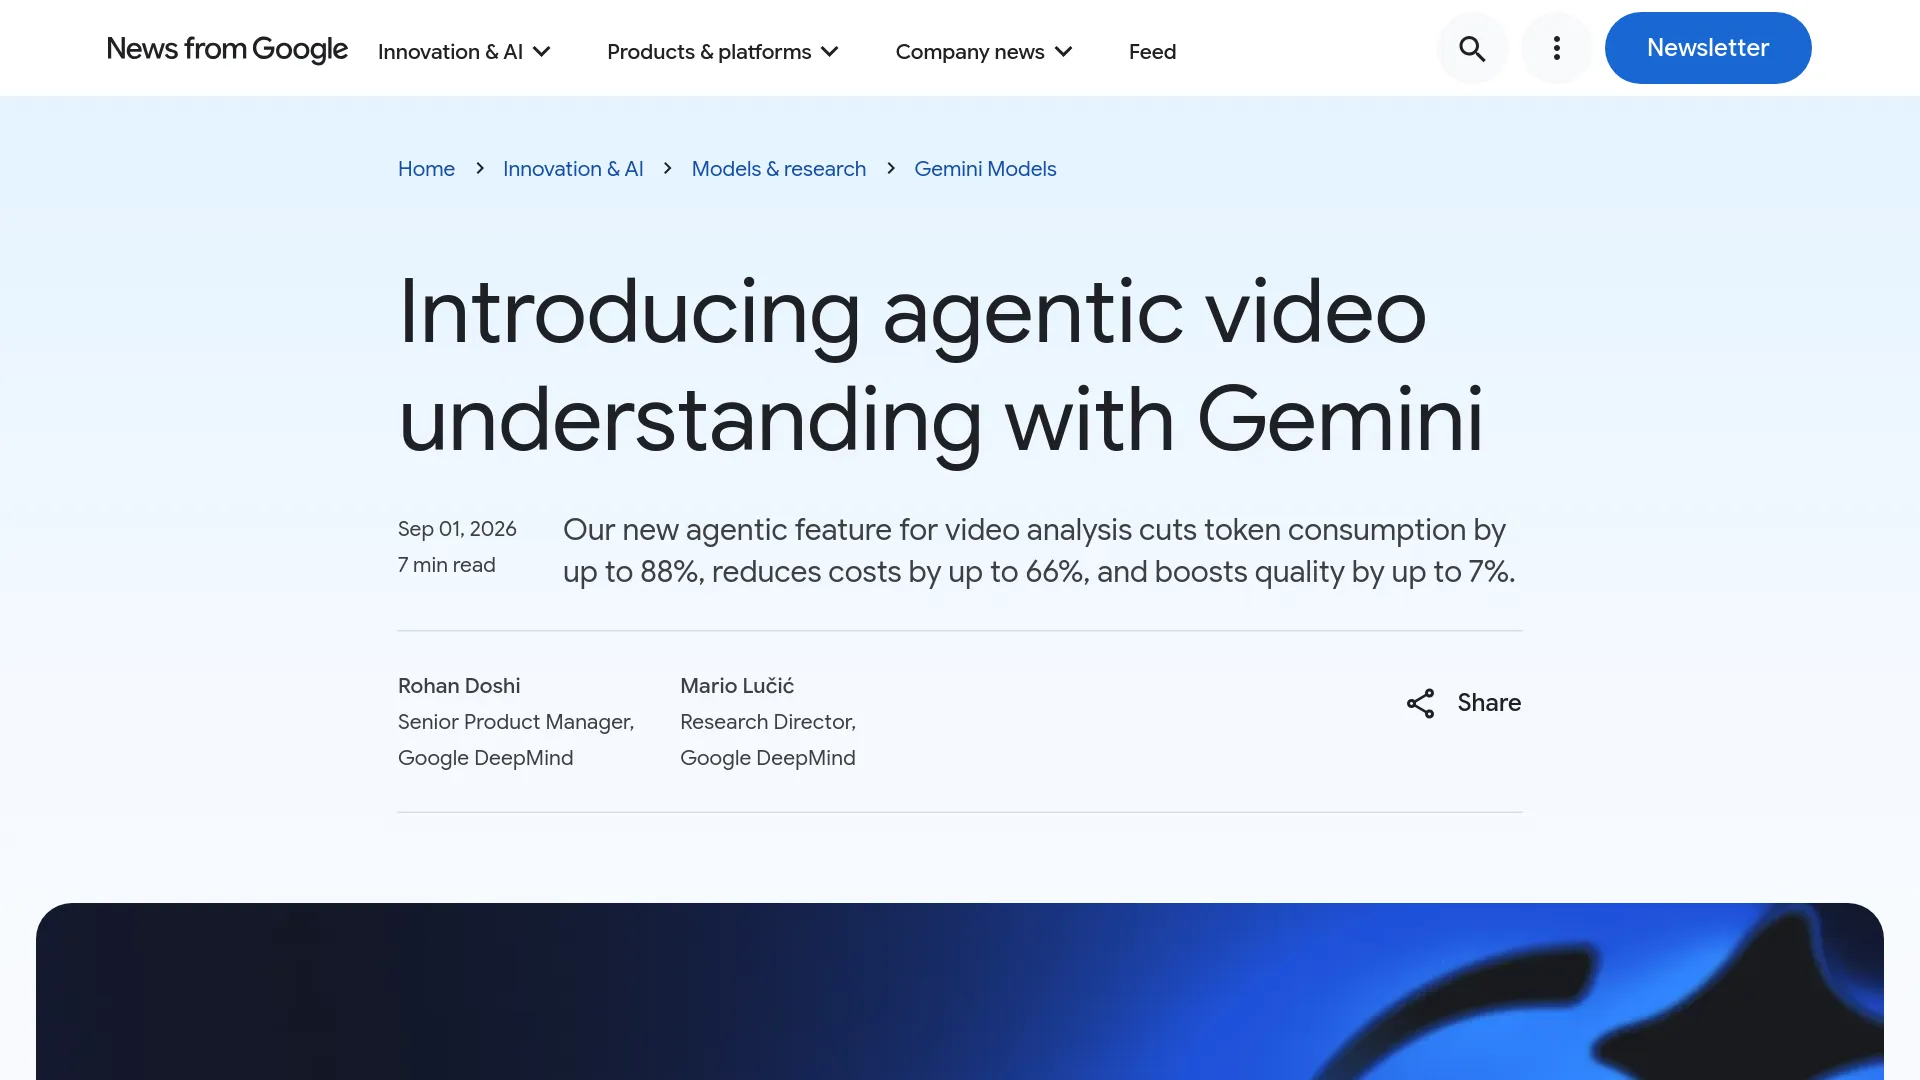1920x1080 pixels.
Task: Click the date Sep 01, 2026
Action: [457, 529]
